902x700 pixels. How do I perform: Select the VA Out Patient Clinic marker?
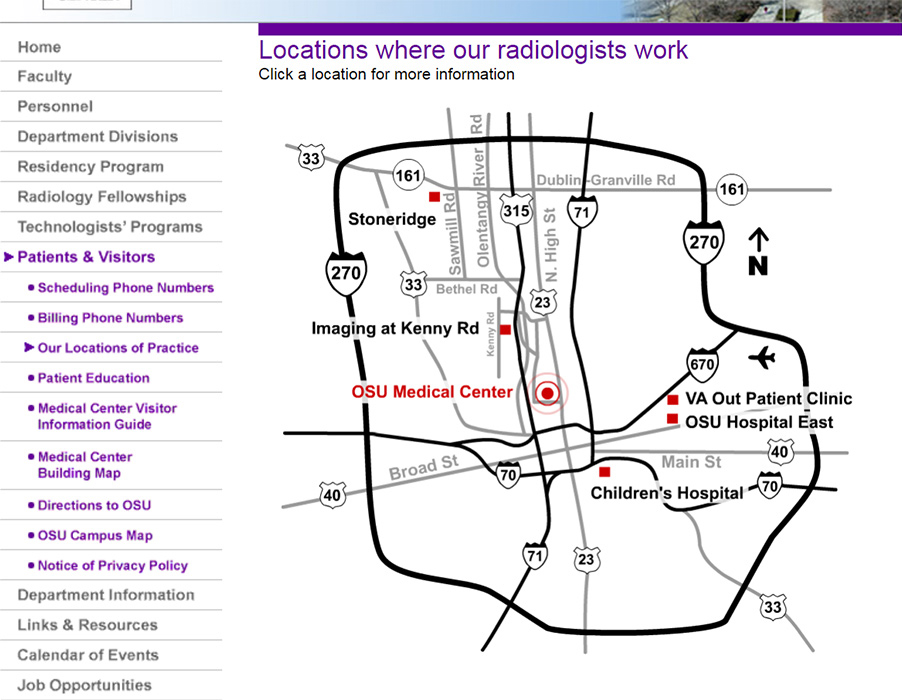(672, 398)
